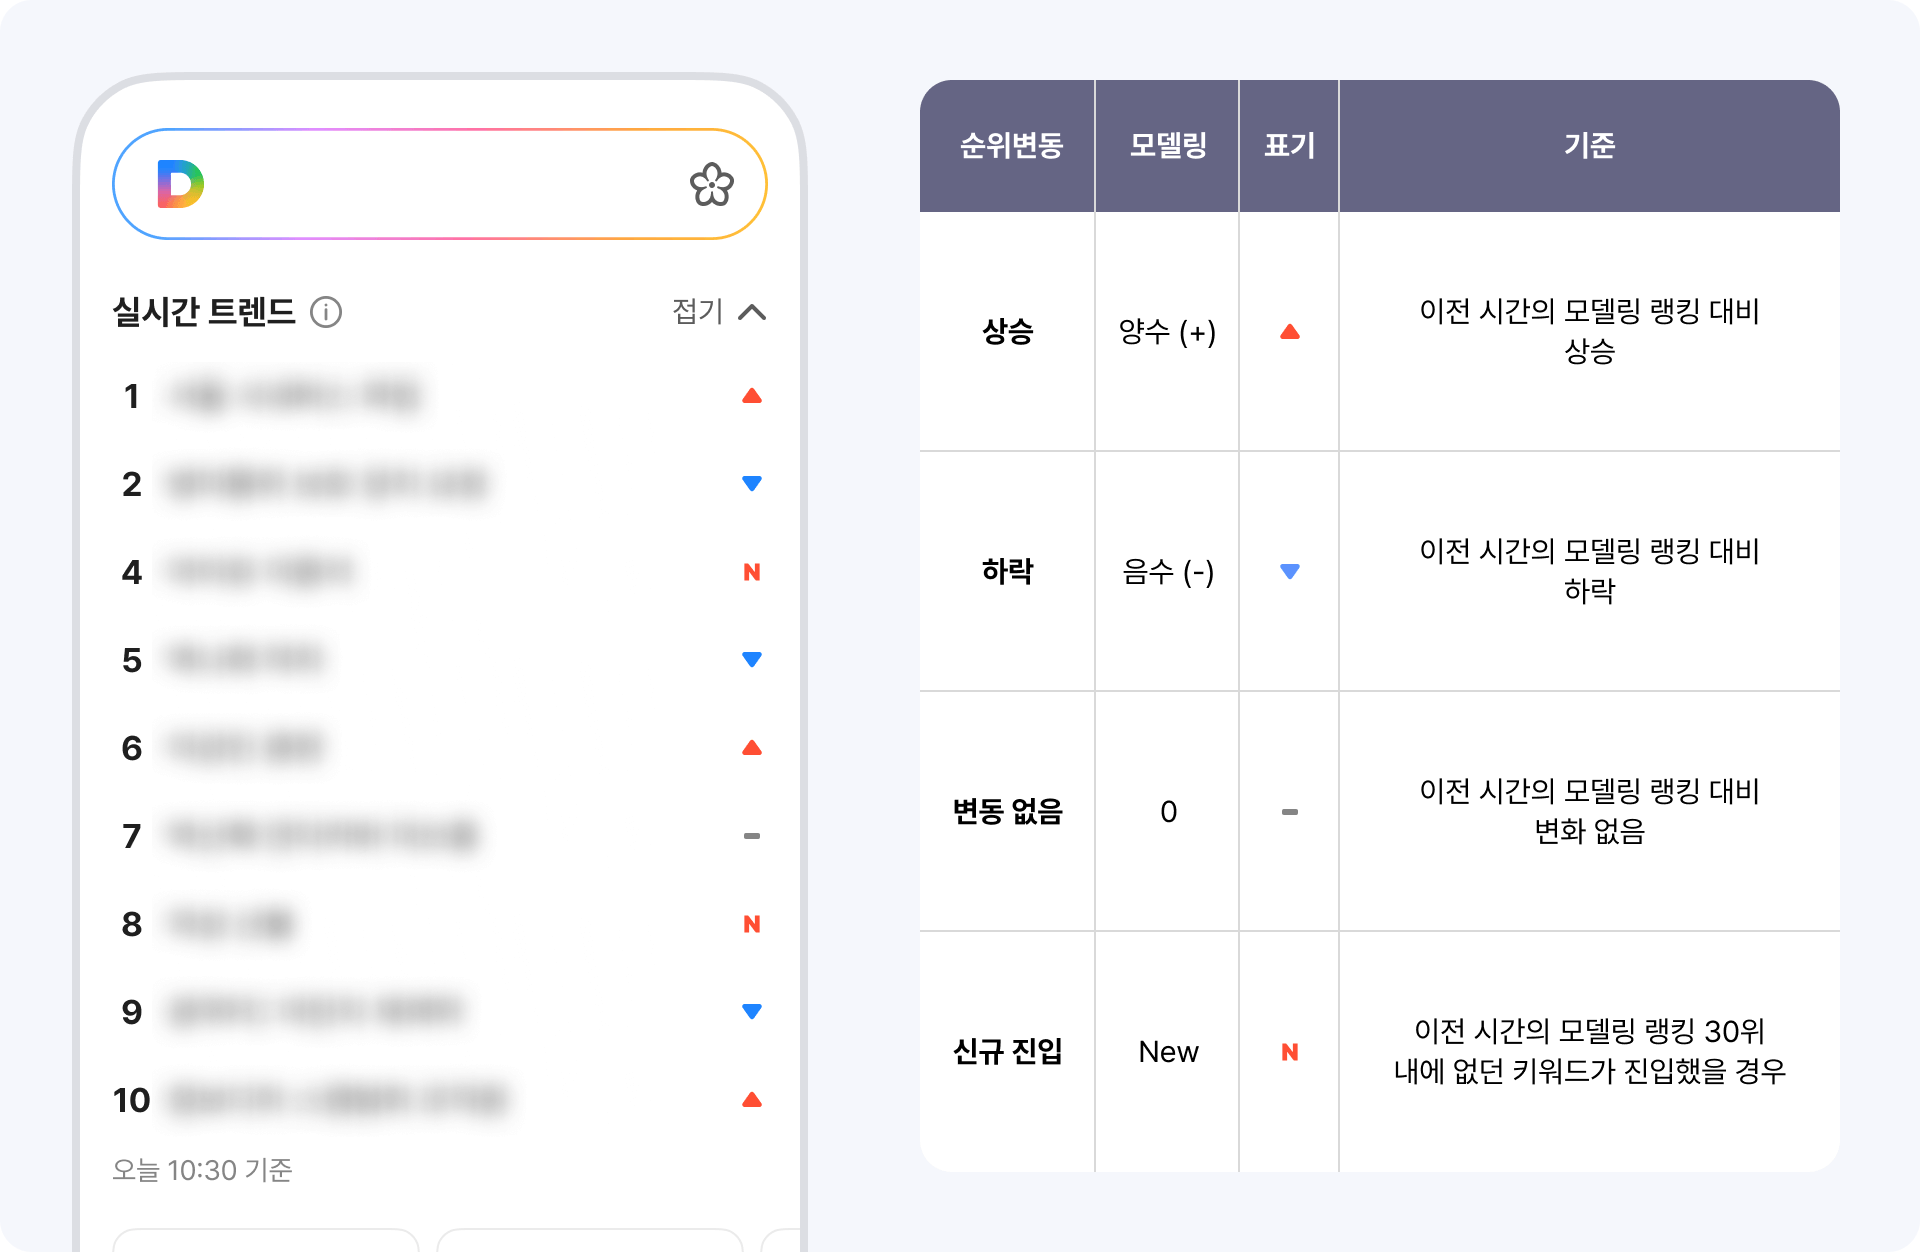Click the N new-entry badge beside rank 4
The image size is (1920, 1252).
pyautogui.click(x=751, y=571)
